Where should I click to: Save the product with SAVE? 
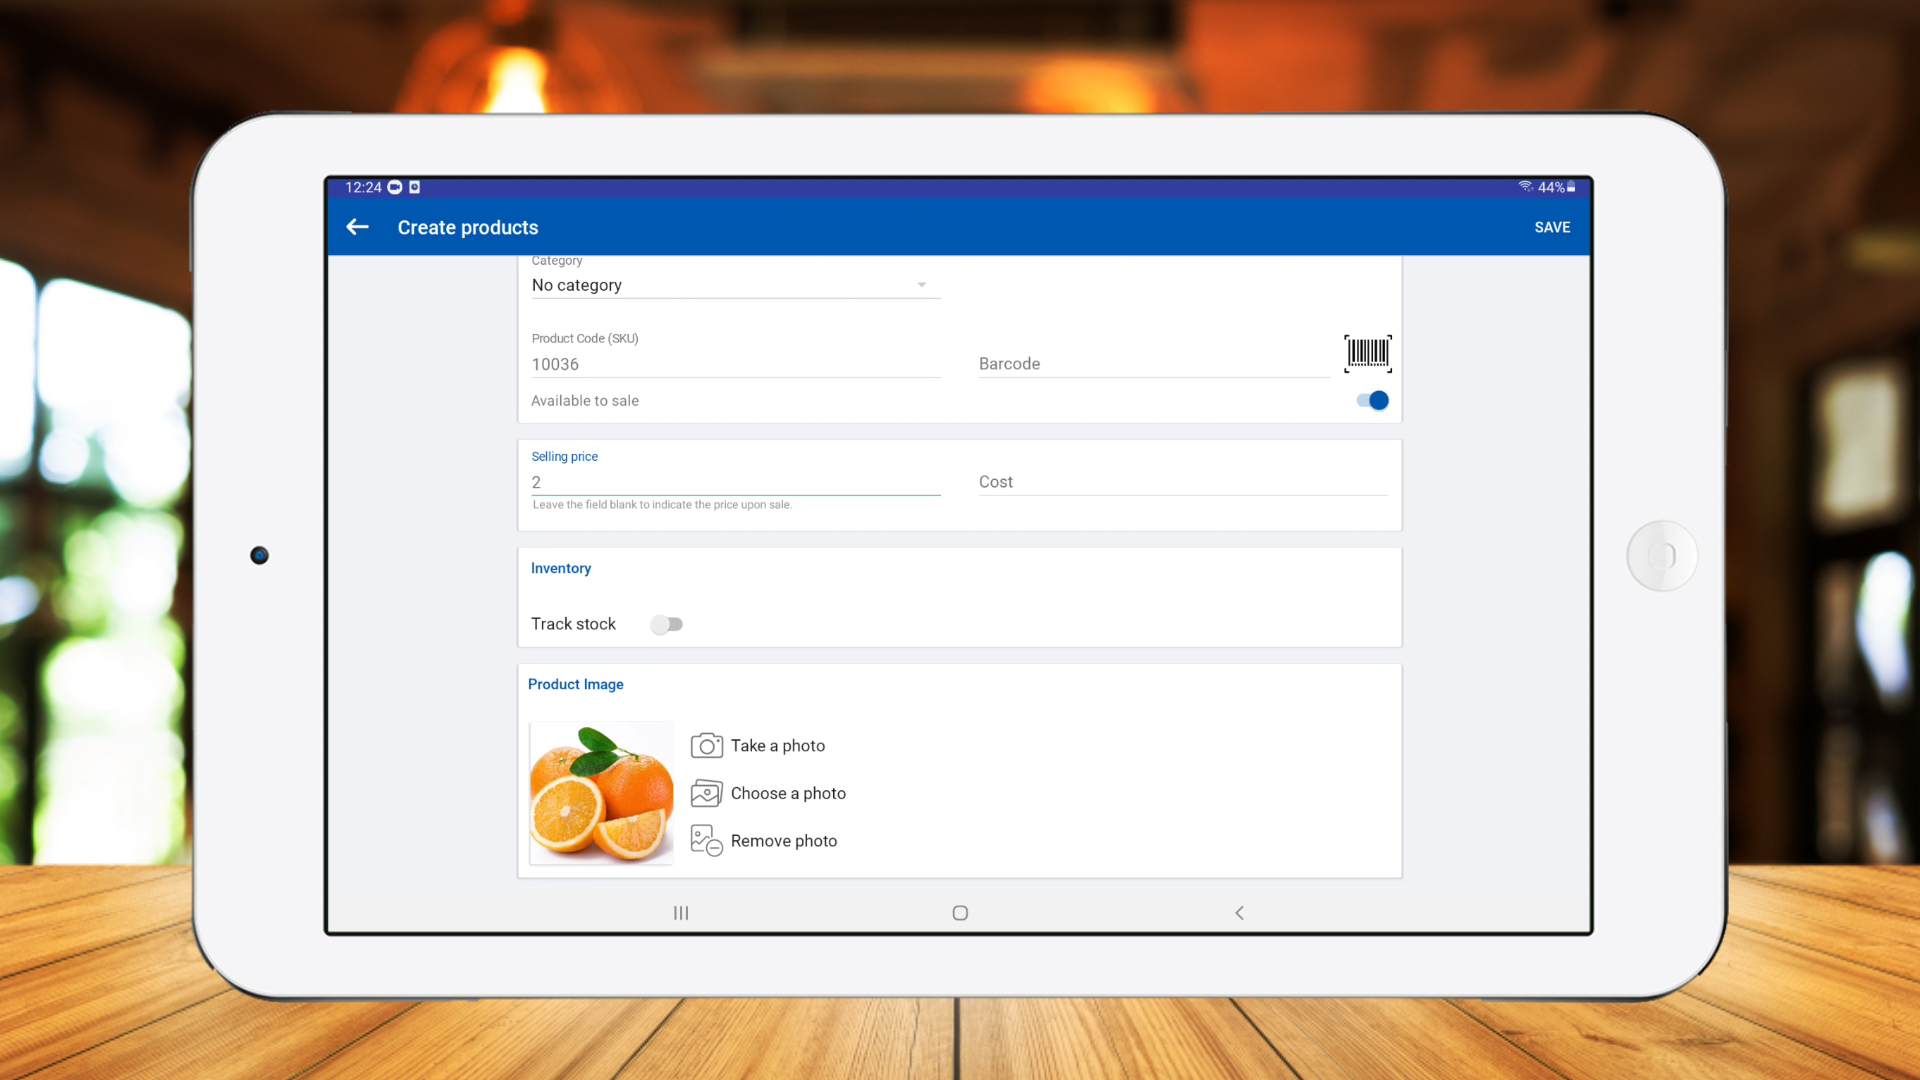coord(1552,228)
